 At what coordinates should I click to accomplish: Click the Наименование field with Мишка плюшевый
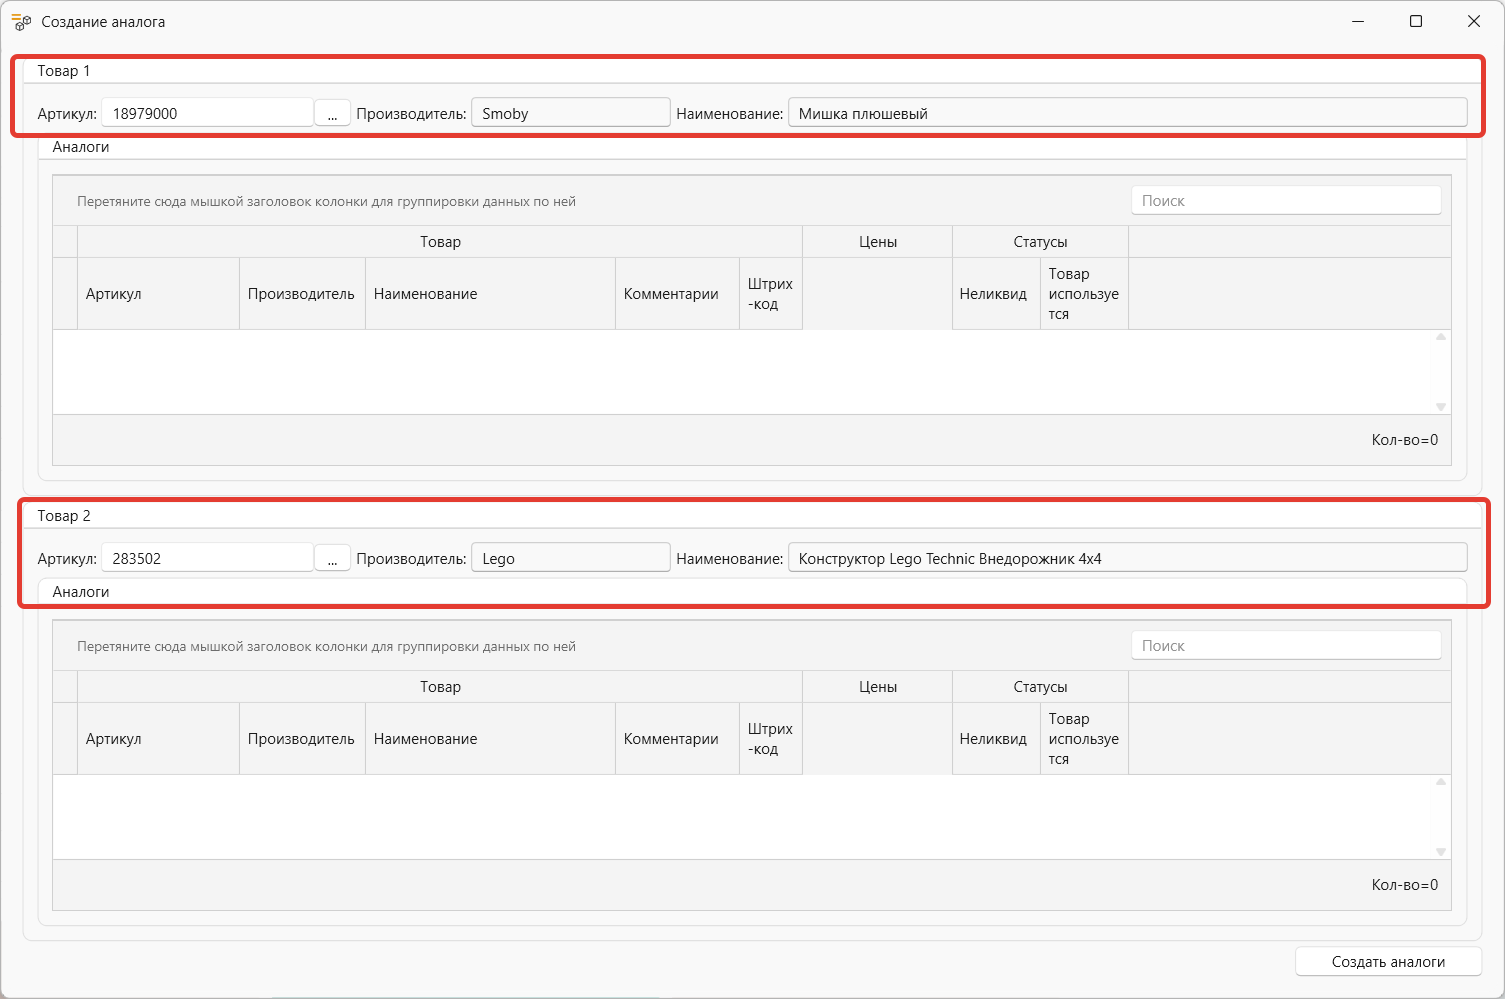(1127, 113)
